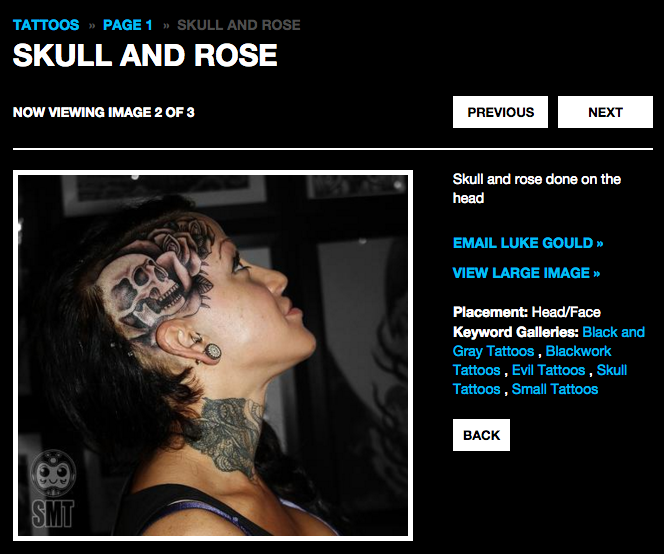
Task: Click the Now Viewing Image 2 of 3 text
Action: [x=104, y=112]
